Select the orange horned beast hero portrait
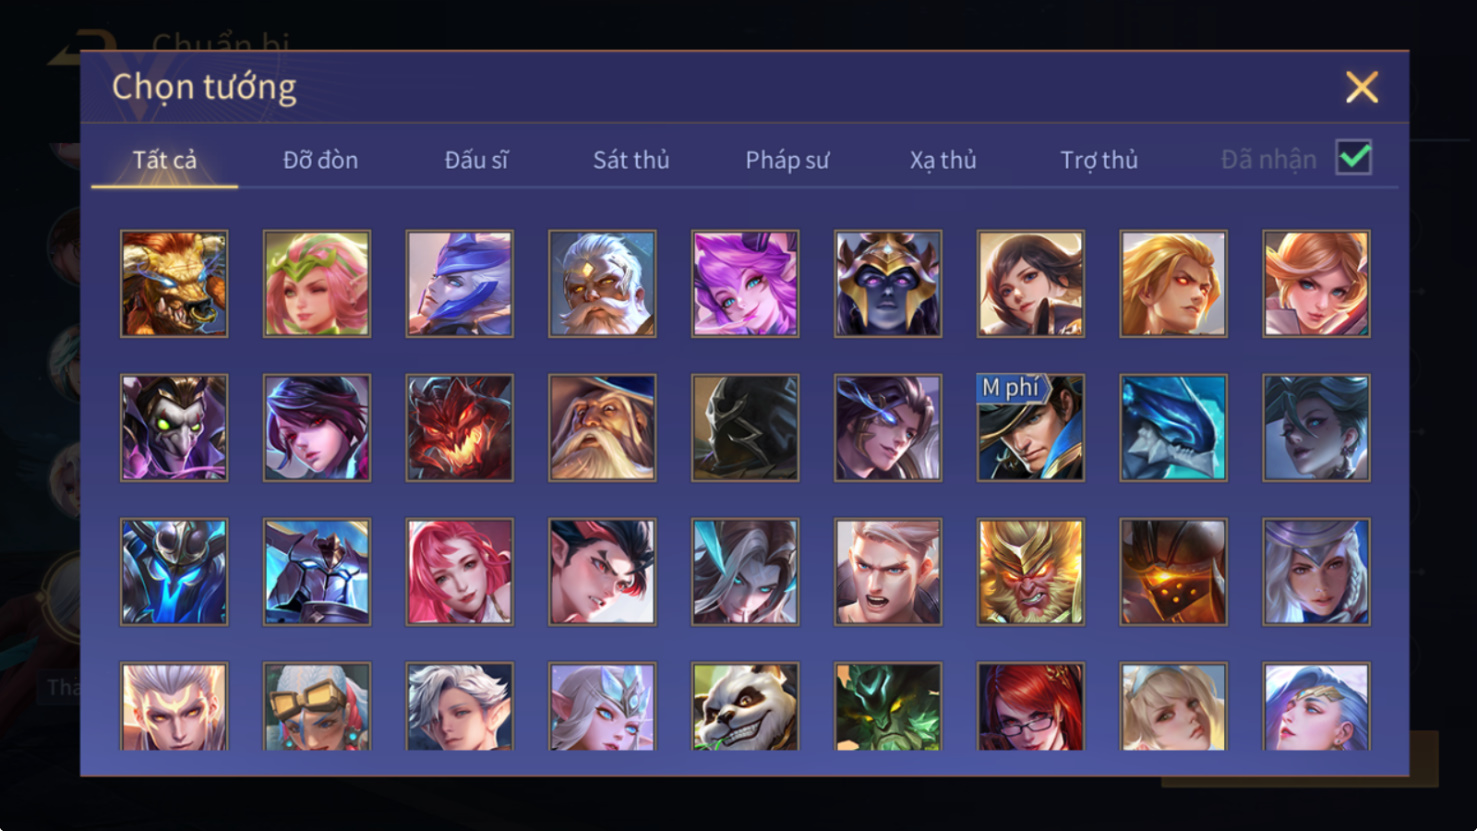The image size is (1477, 831). pos(174,284)
